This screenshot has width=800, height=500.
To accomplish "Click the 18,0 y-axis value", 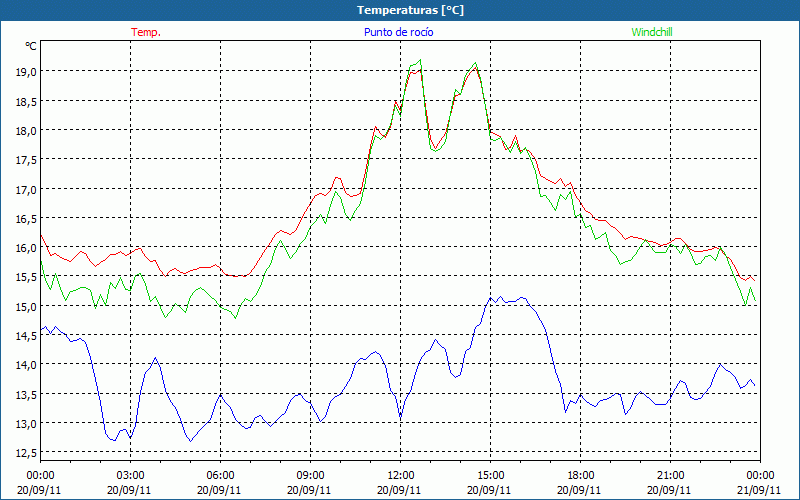I will pos(27,130).
